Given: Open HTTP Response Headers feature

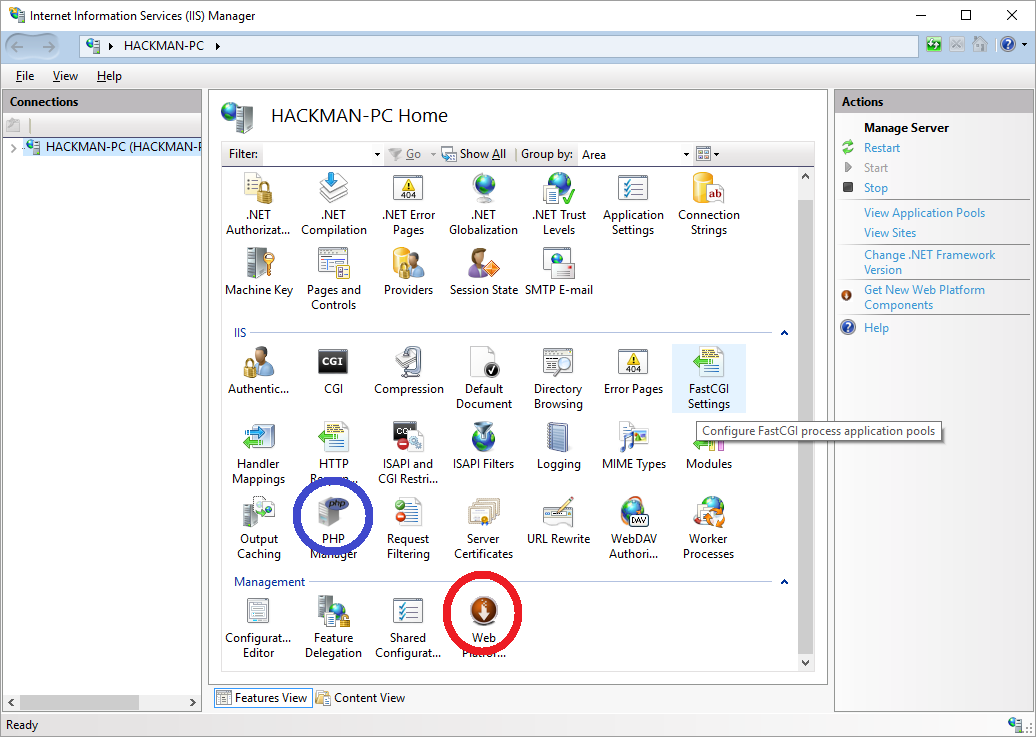Looking at the screenshot, I should click(334, 454).
